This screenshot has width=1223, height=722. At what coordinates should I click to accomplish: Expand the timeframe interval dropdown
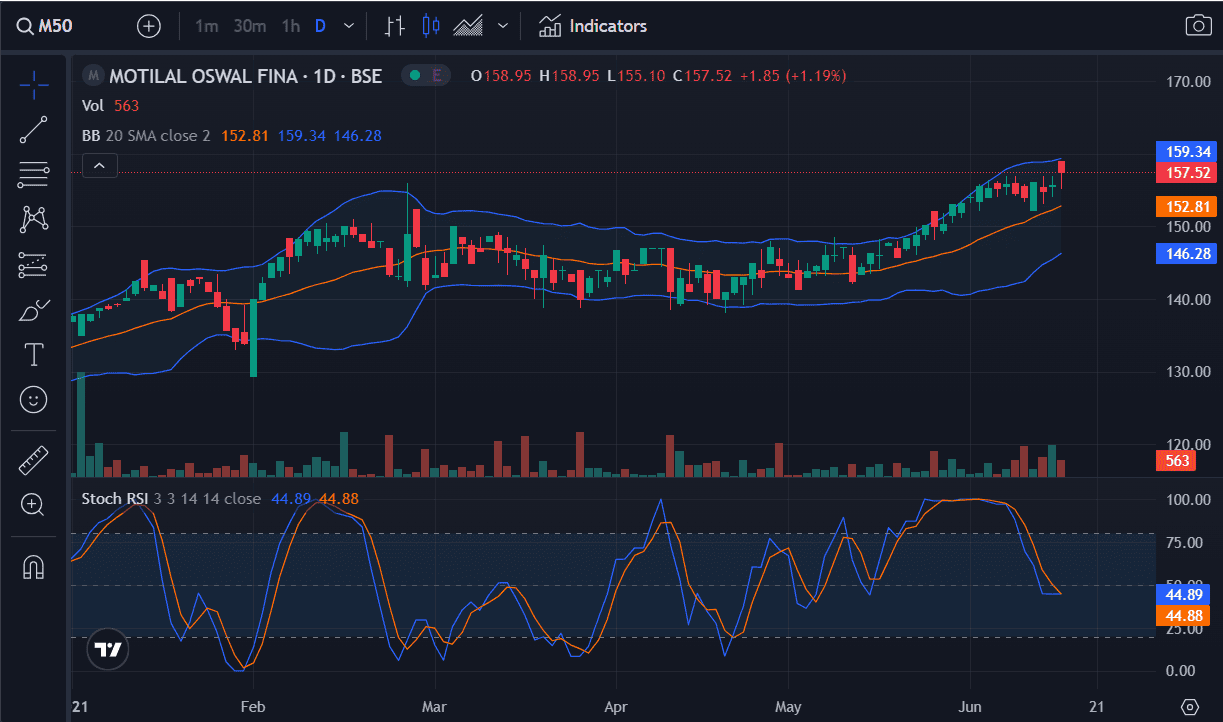coord(348,26)
